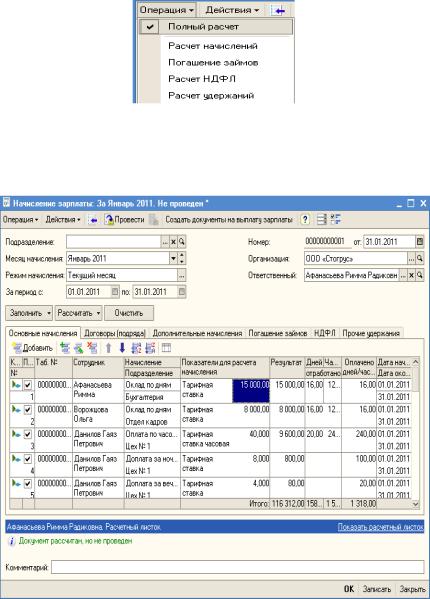Image resolution: width=430 pixels, height=599 pixels.
Task: Sort descending with the second sort icon
Action: 150,348
